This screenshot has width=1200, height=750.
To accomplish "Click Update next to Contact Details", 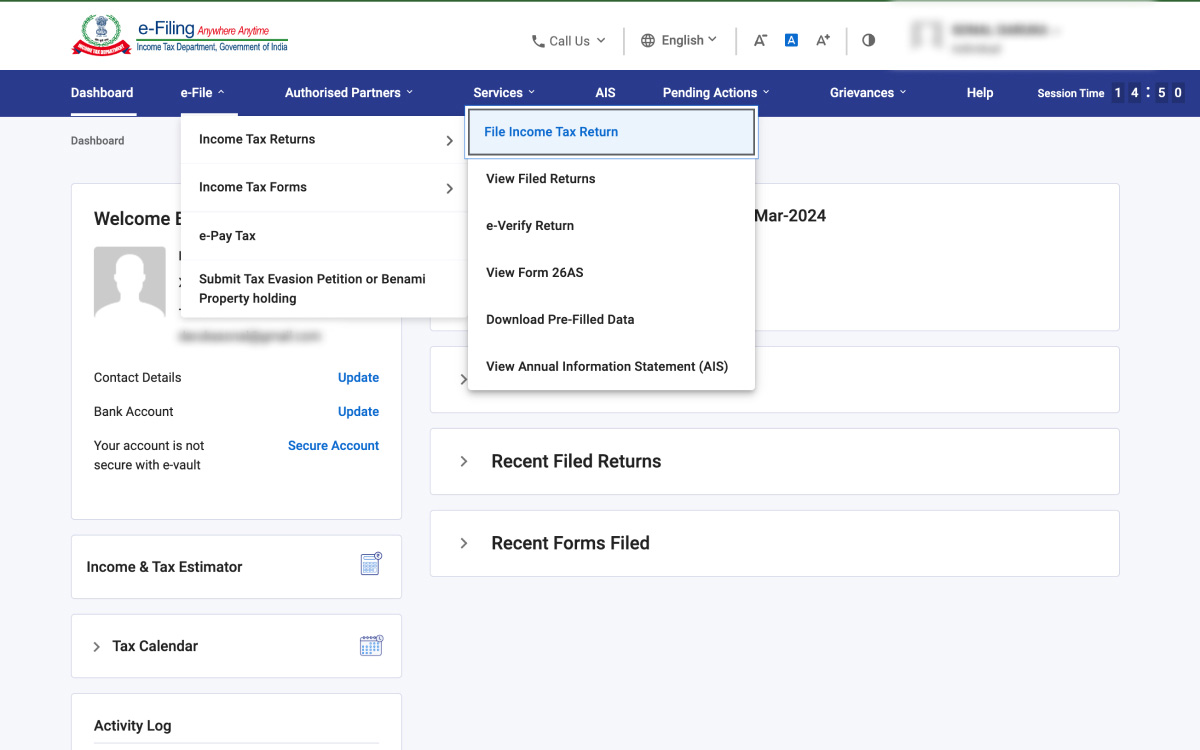I will pyautogui.click(x=358, y=377).
